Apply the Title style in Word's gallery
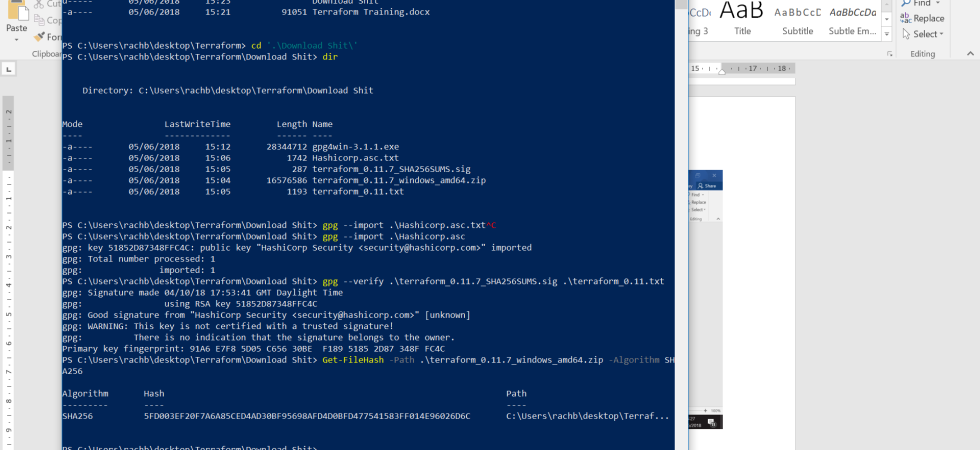Viewport: 980px width, 450px height. pyautogui.click(x=742, y=19)
